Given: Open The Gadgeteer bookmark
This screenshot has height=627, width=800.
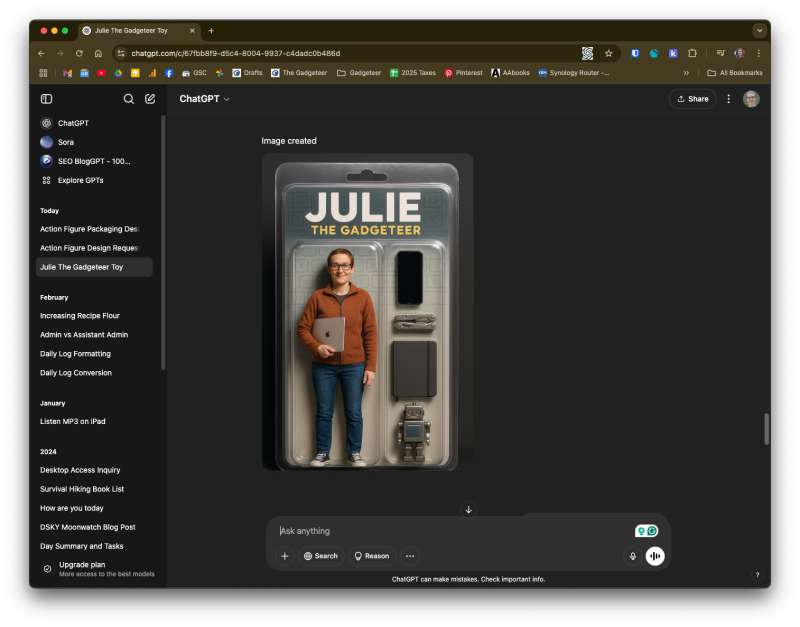Looking at the screenshot, I should pyautogui.click(x=299, y=73).
